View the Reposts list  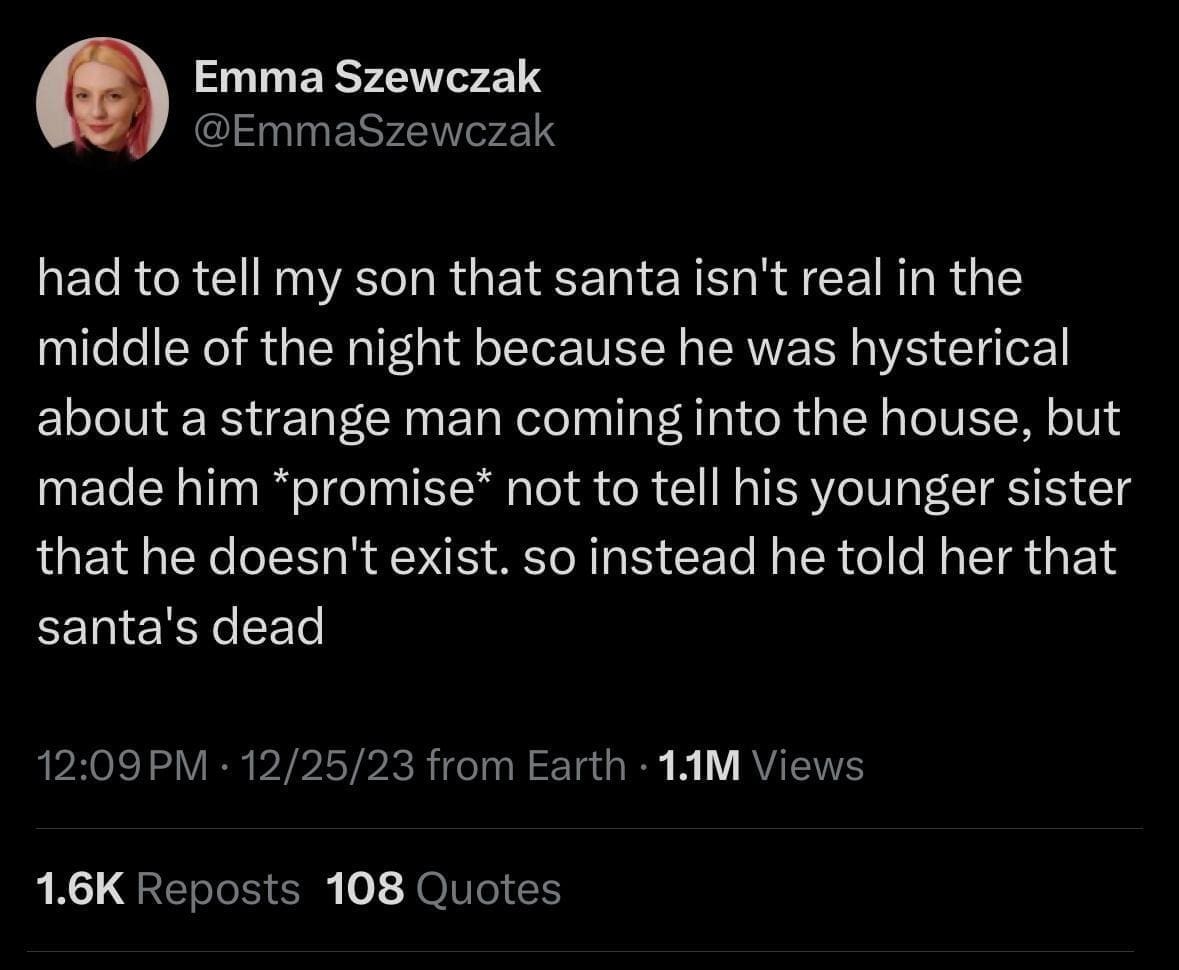(x=217, y=888)
